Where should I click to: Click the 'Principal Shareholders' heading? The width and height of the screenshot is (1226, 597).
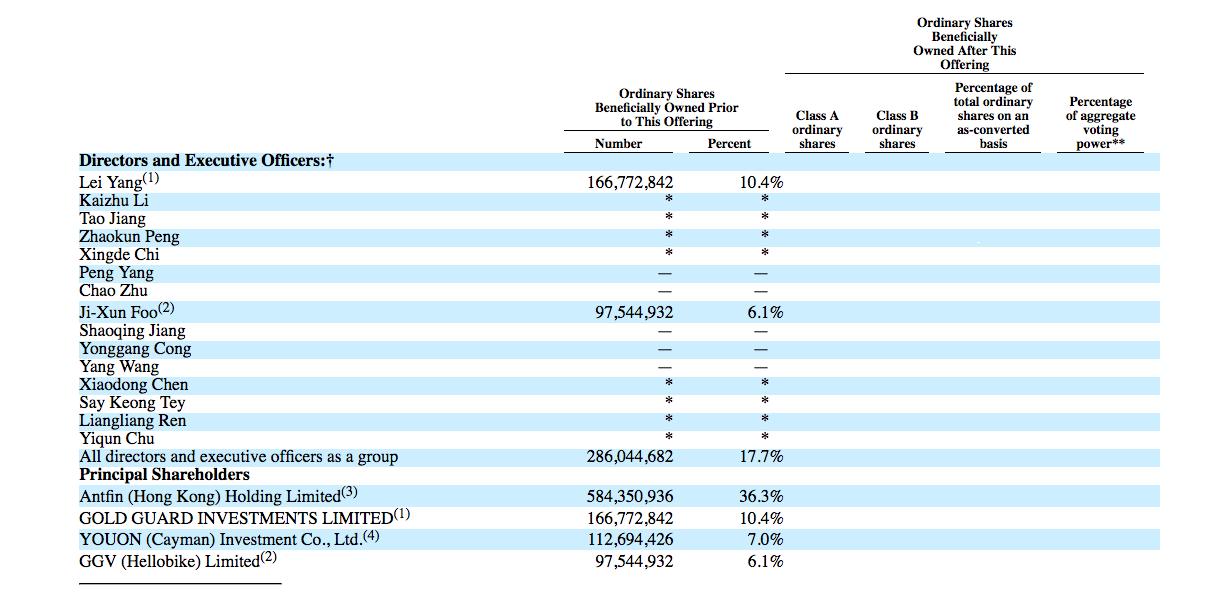click(165, 474)
